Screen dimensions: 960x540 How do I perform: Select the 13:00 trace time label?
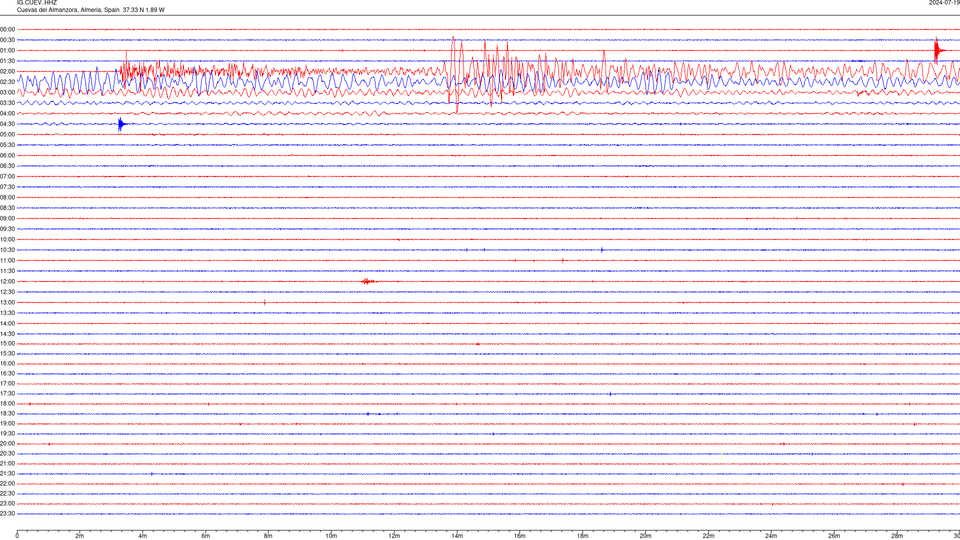tap(7, 302)
